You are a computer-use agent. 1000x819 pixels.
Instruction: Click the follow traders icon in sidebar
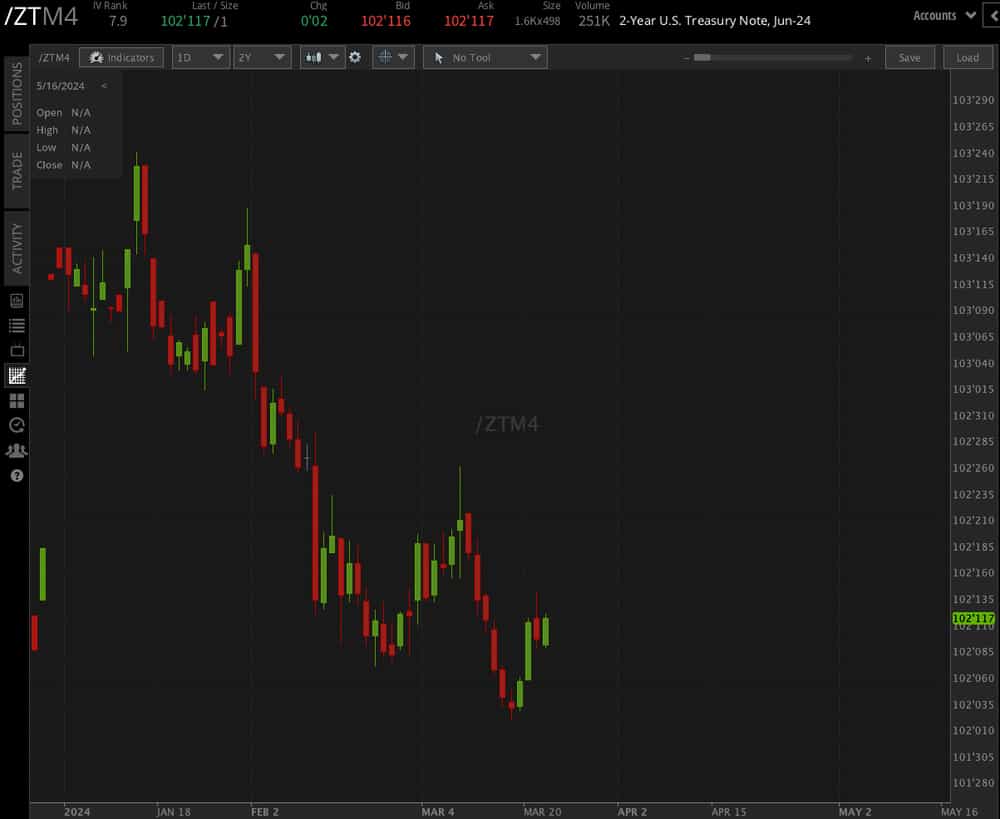coord(15,450)
